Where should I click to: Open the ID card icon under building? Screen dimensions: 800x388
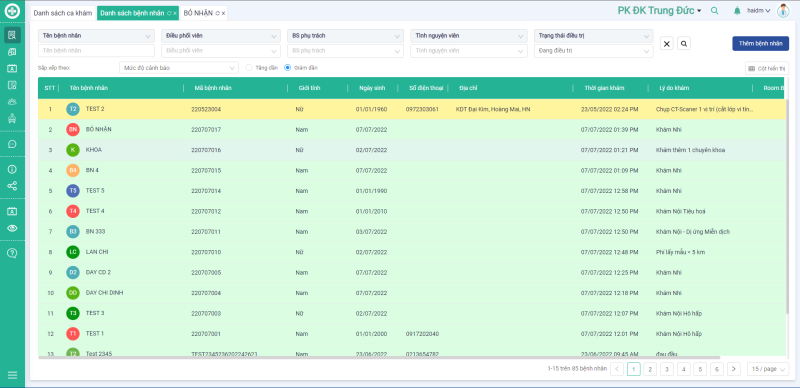point(12,68)
